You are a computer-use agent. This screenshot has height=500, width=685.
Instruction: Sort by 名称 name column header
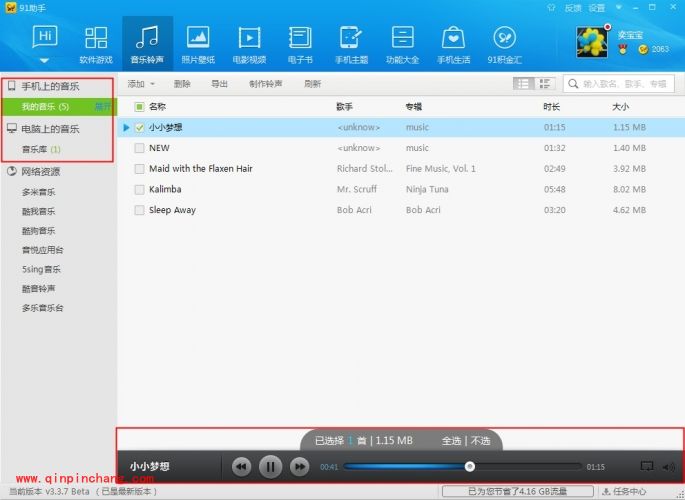157,107
